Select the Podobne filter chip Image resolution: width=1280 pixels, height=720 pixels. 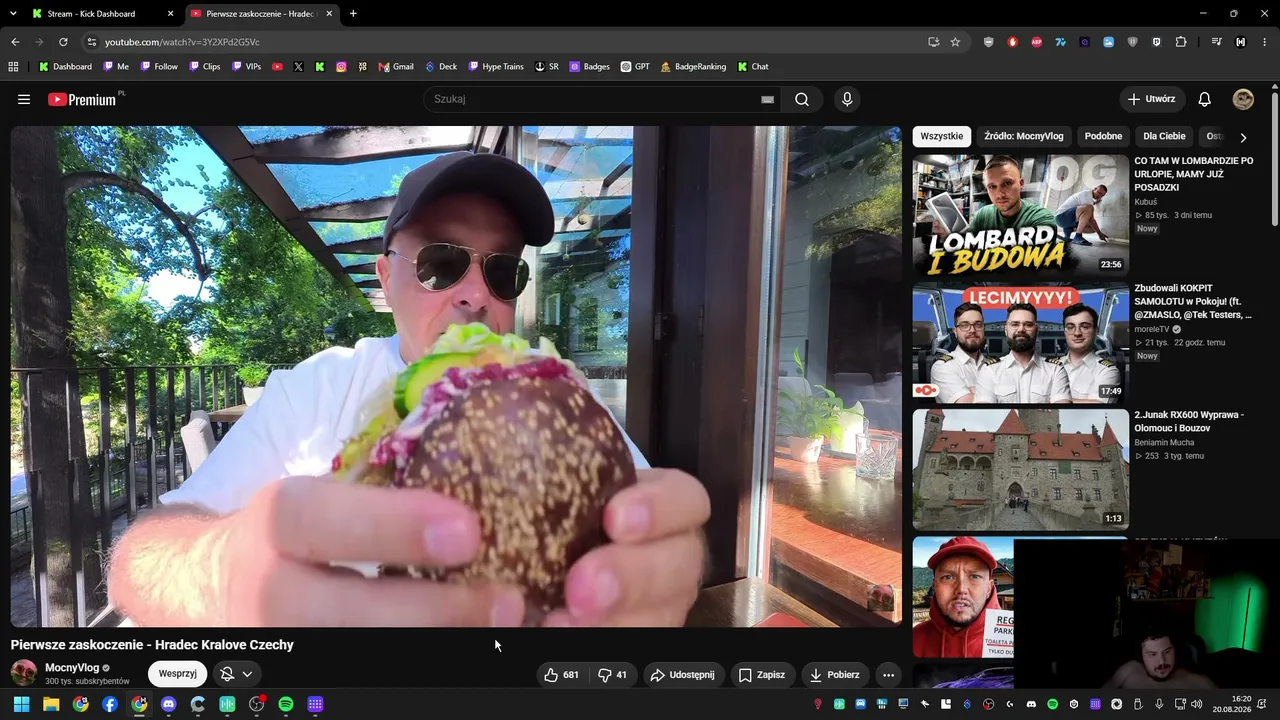pyautogui.click(x=1103, y=136)
